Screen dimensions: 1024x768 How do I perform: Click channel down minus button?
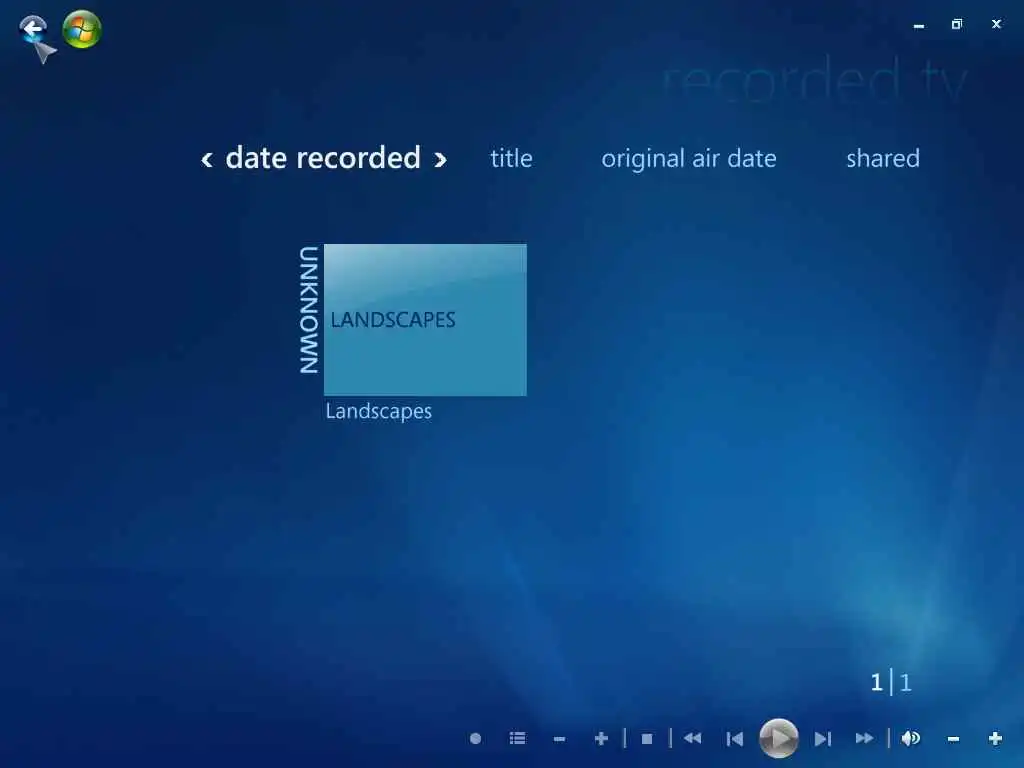click(559, 739)
